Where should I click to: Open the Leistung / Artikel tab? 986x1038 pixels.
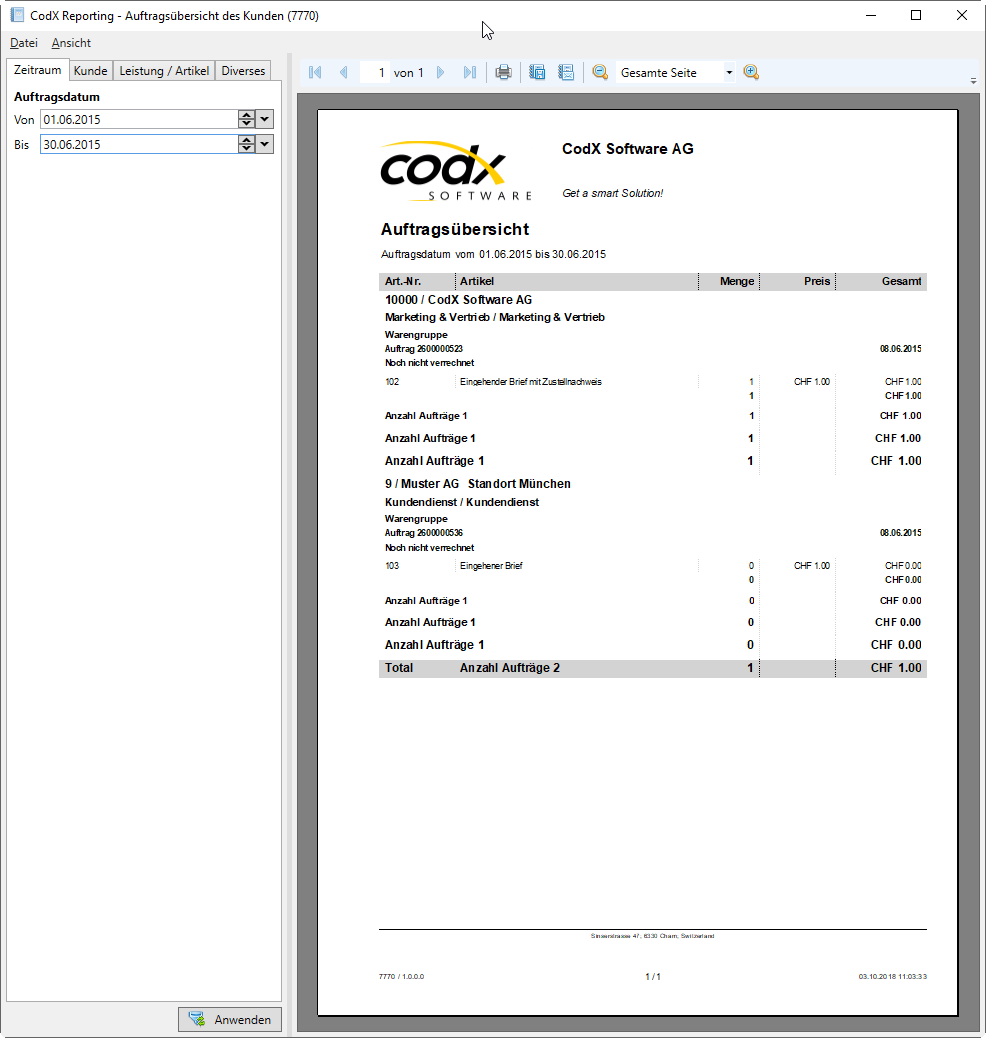click(164, 71)
